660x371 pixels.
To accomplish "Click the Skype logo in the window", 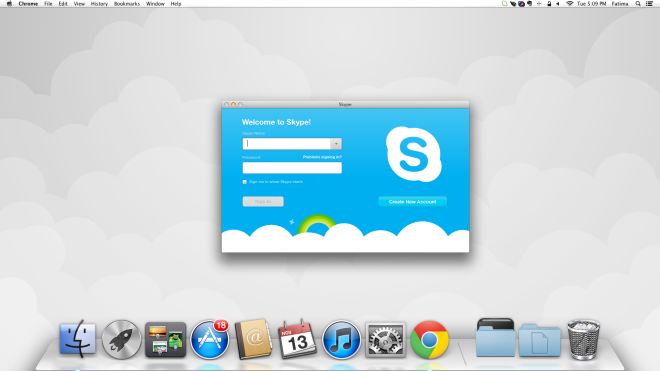I will tap(413, 154).
